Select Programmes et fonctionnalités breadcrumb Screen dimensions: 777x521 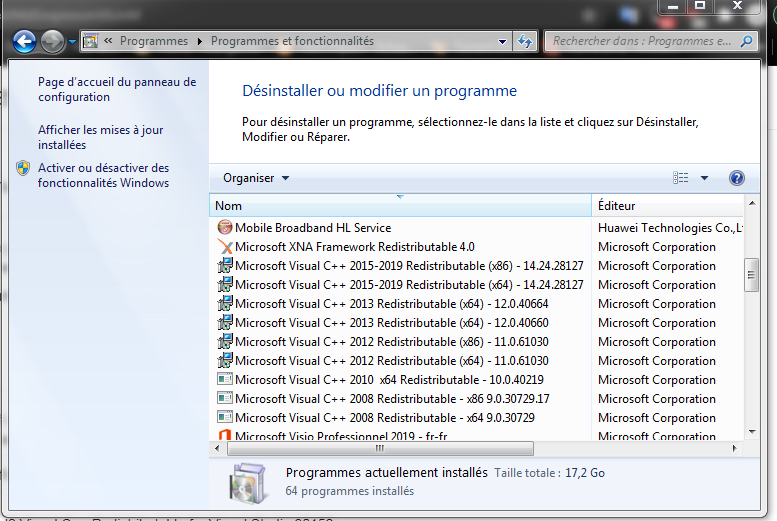coord(292,41)
